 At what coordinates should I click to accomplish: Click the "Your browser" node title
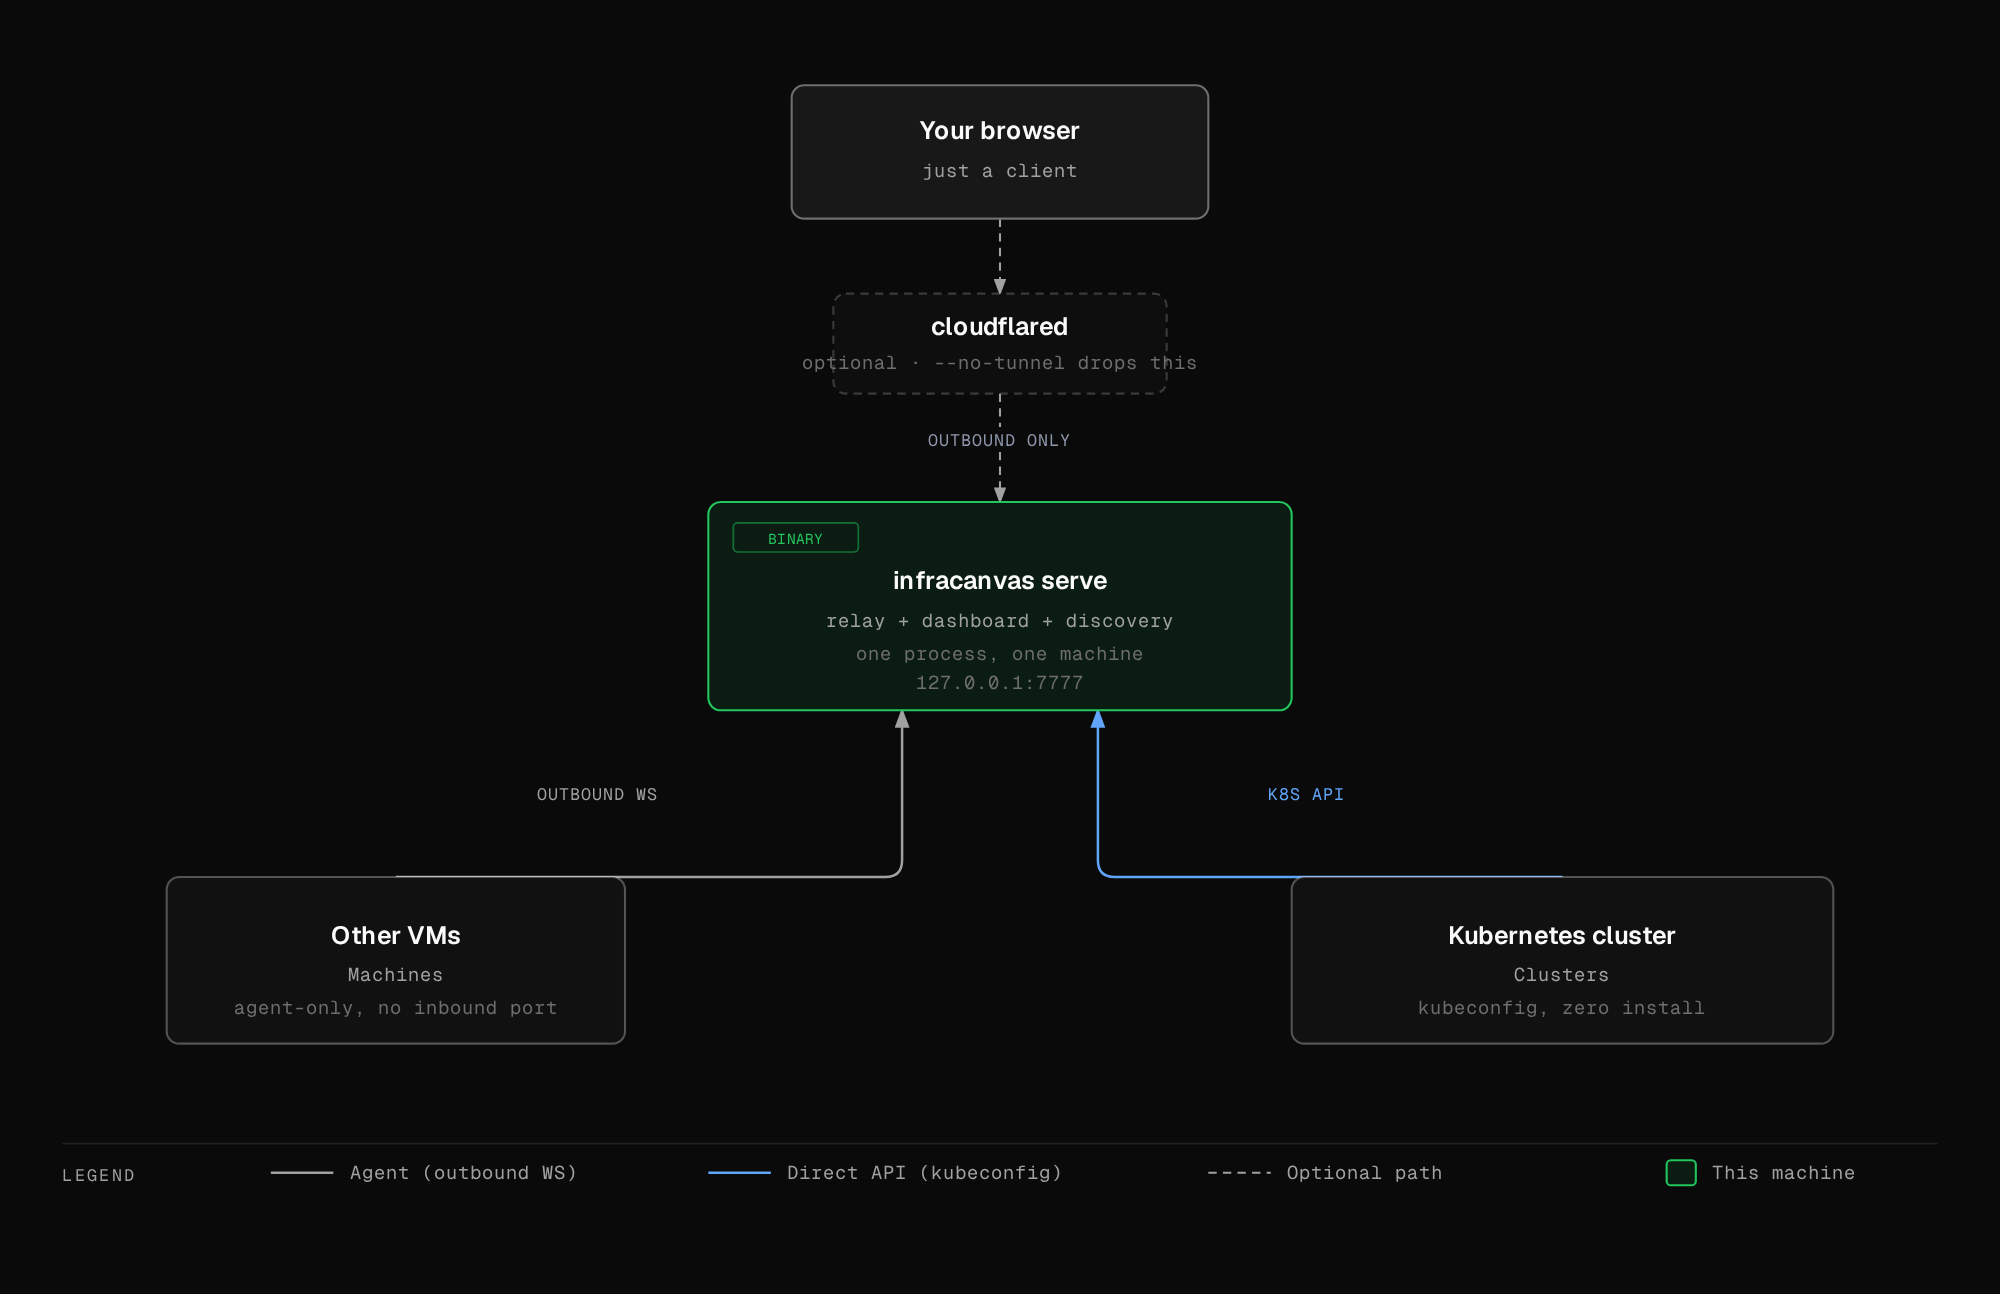pos(999,131)
